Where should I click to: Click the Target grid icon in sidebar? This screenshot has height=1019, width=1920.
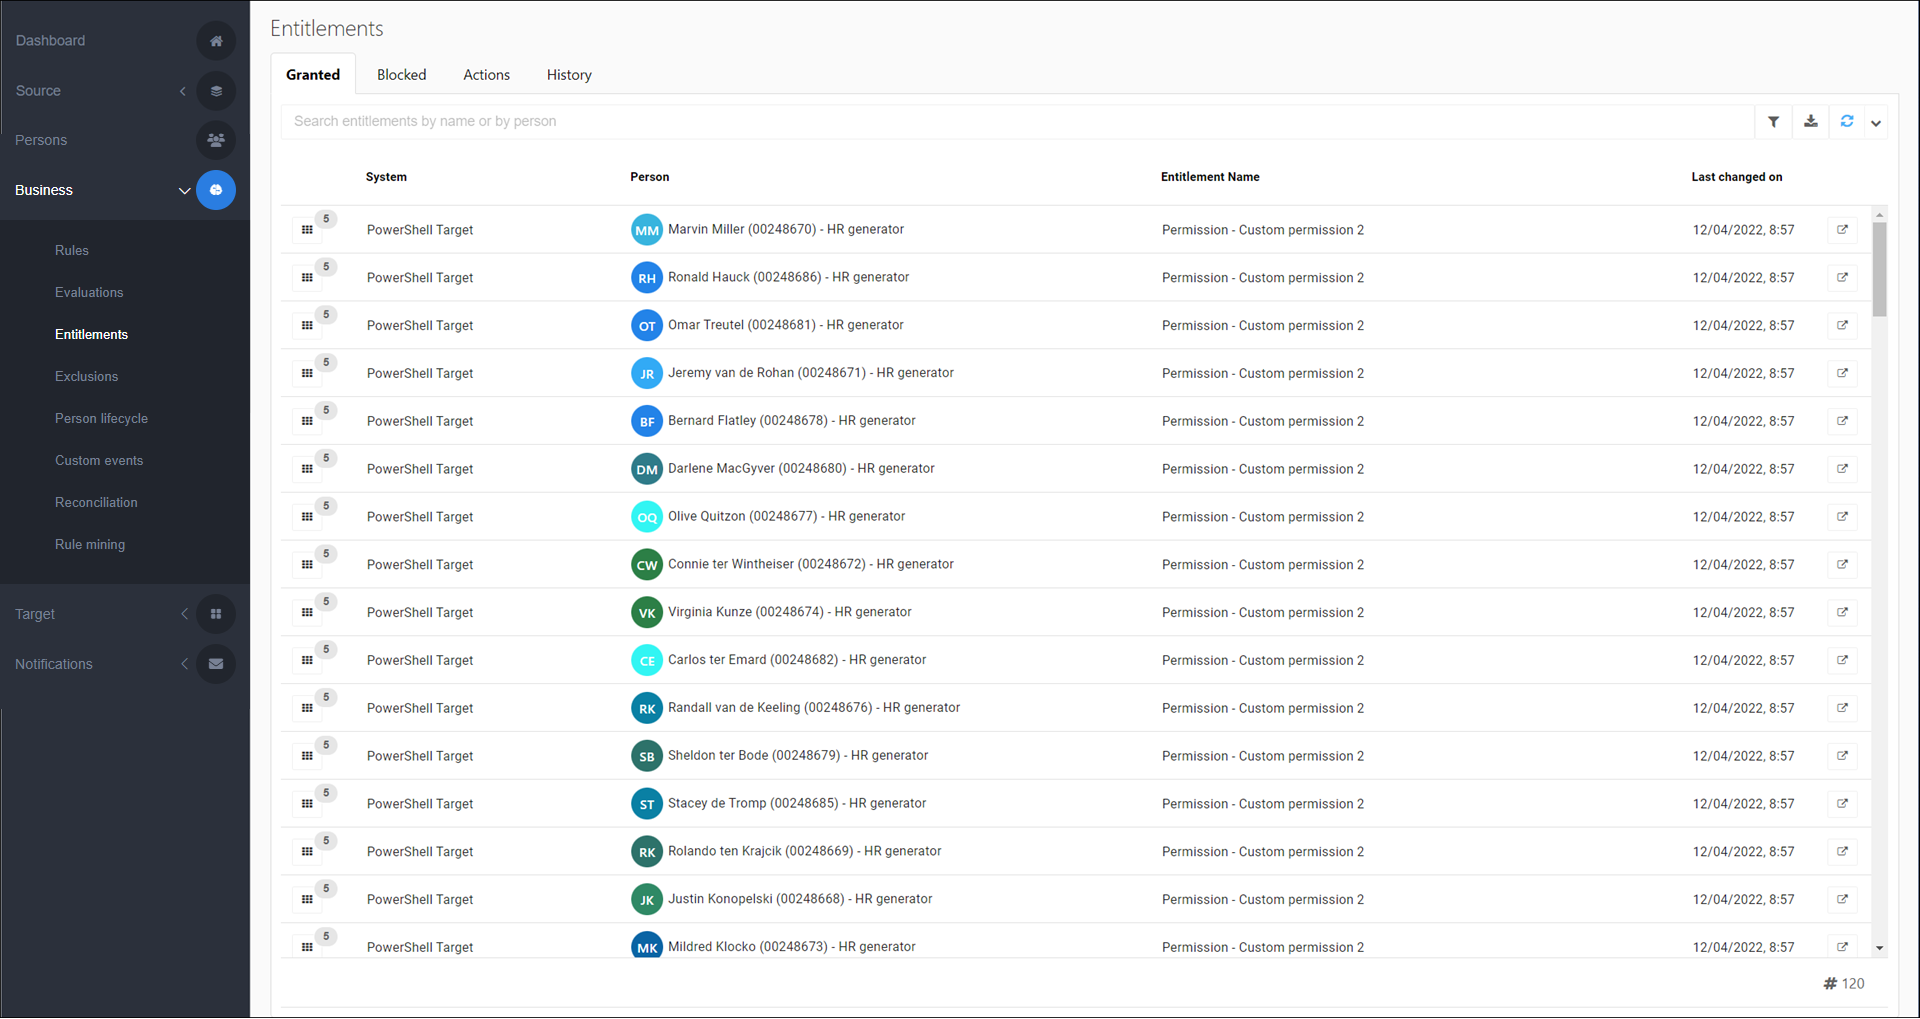pyautogui.click(x=216, y=614)
